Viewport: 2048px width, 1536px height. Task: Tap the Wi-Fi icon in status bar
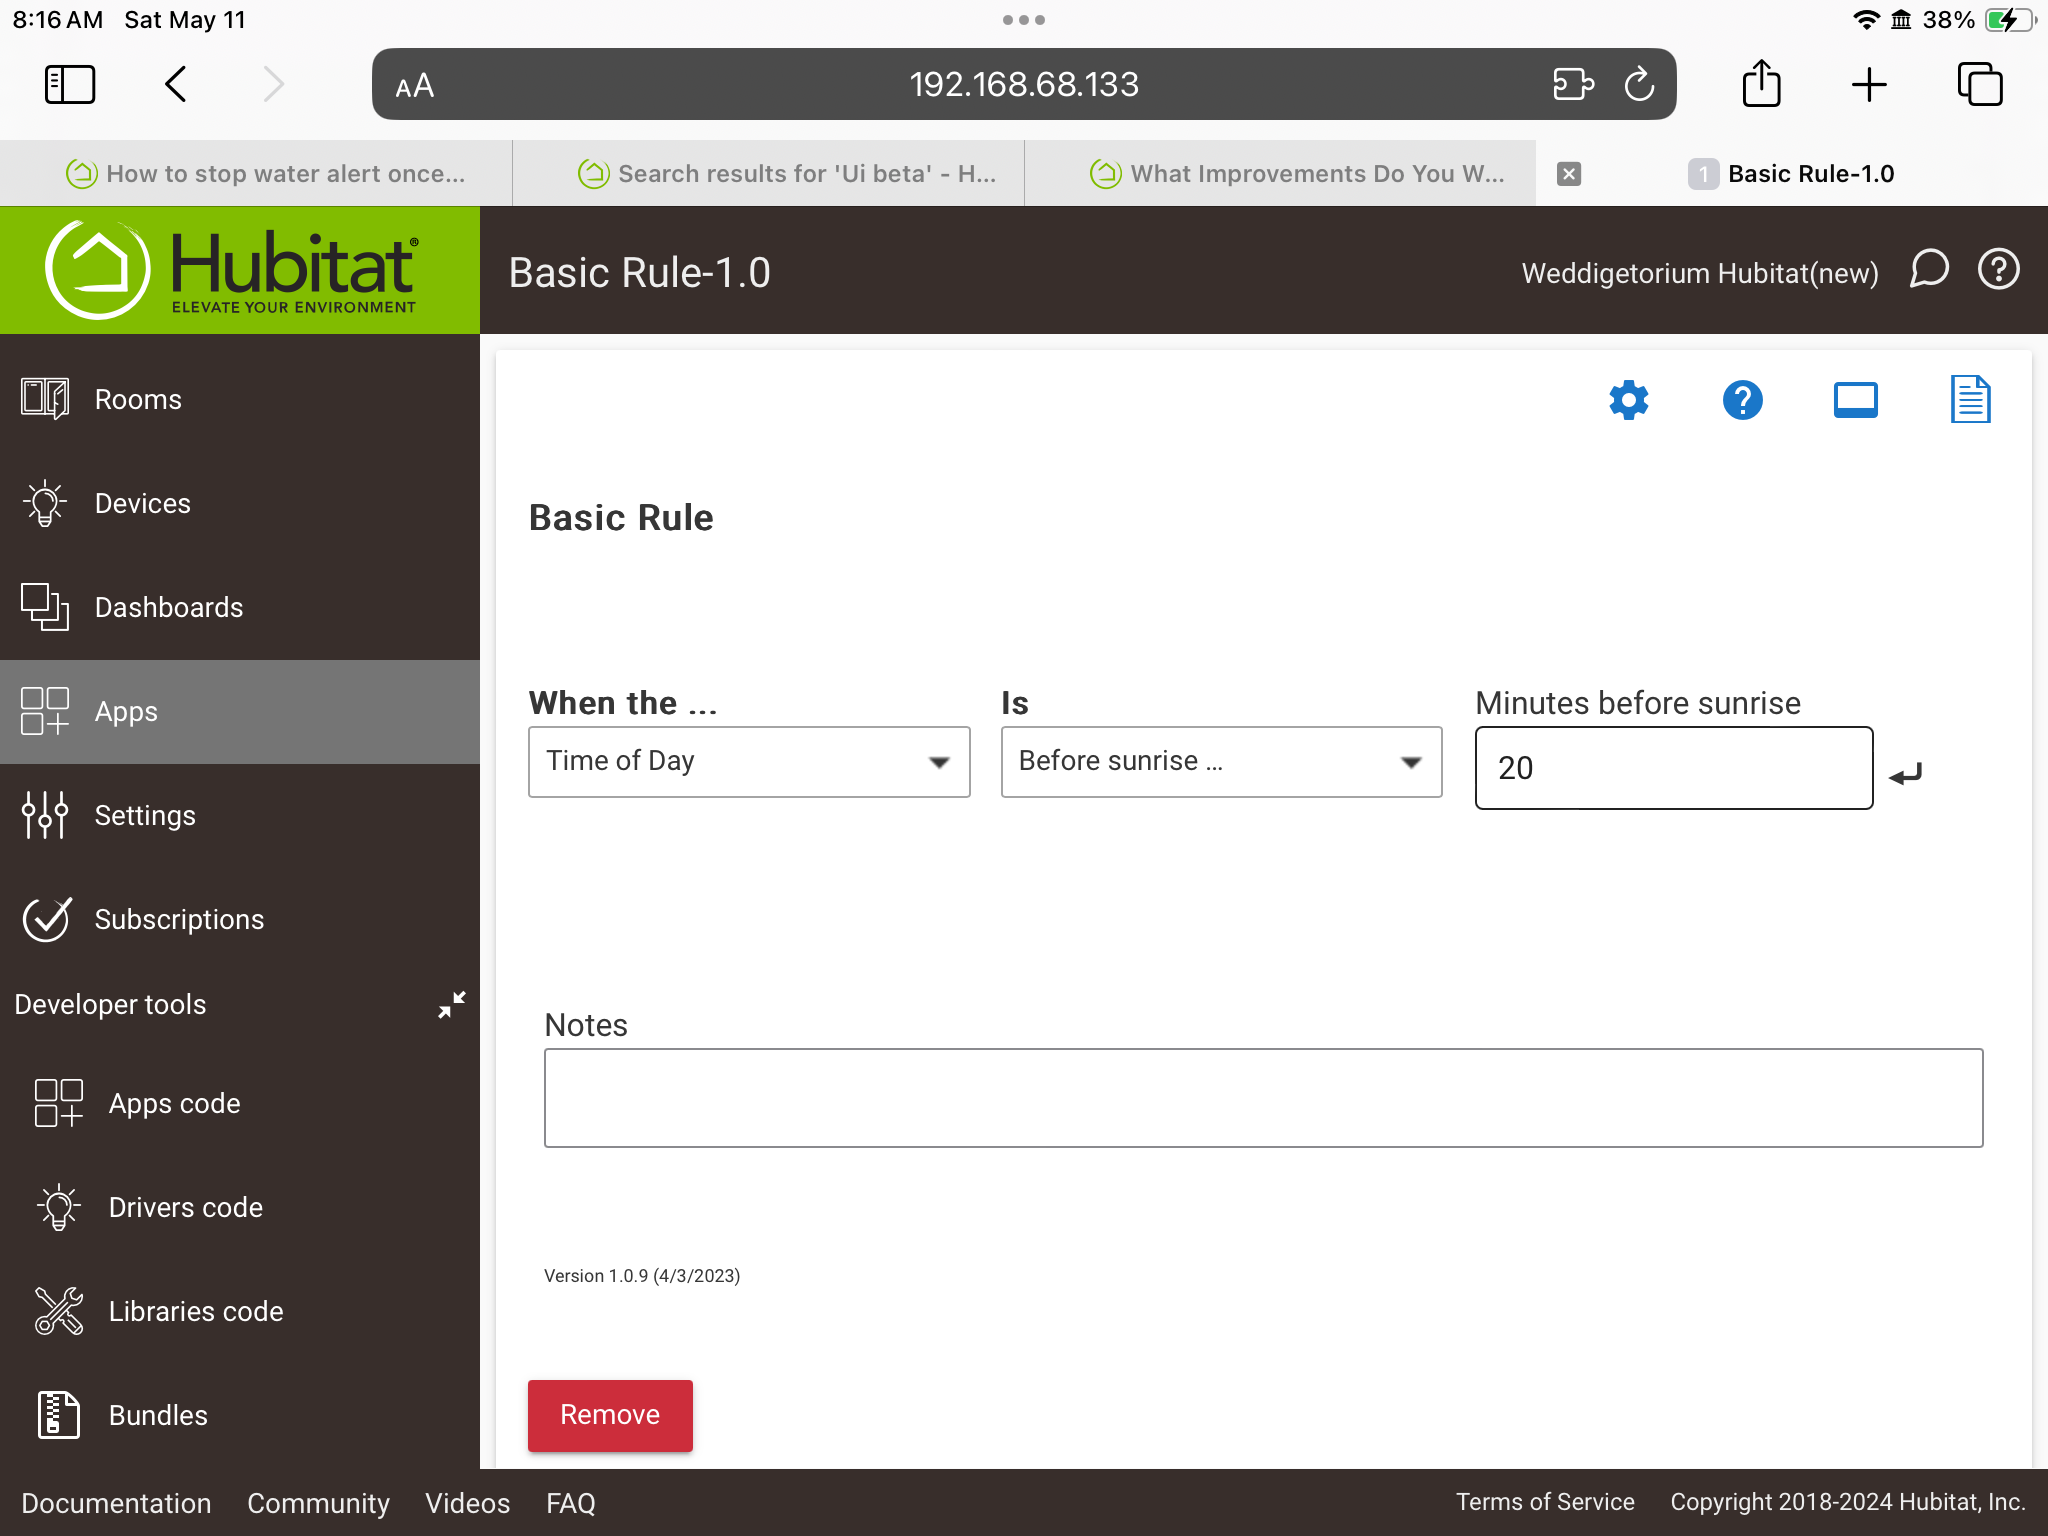click(1865, 20)
